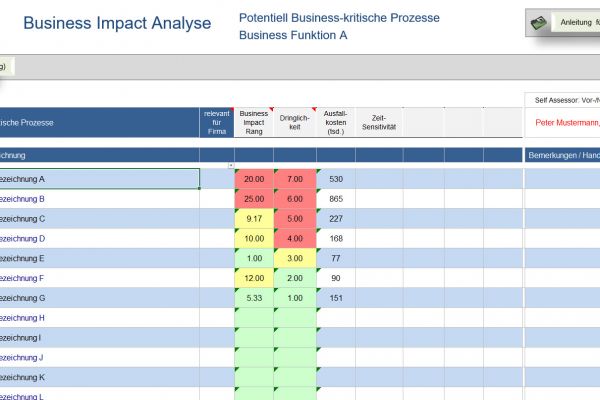The height and width of the screenshot is (400, 600).
Task: Select the Bemerkungen / Handlungsbedarf header
Action: [x=562, y=156]
